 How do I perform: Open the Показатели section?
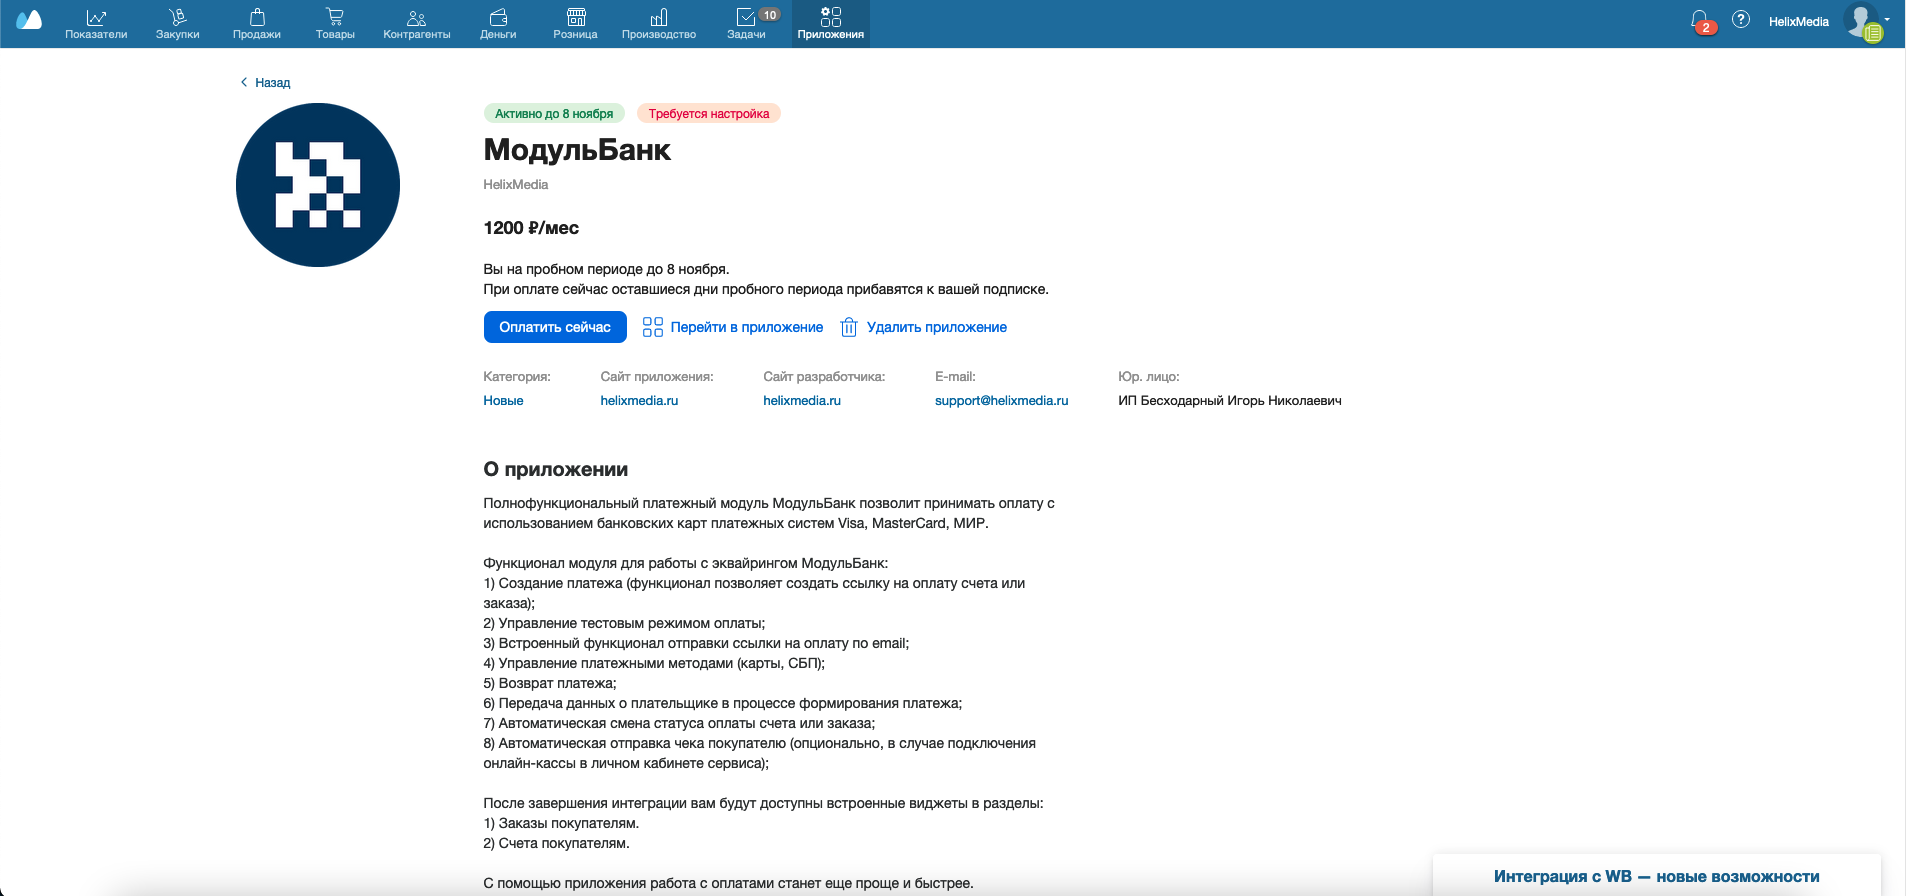(x=96, y=24)
